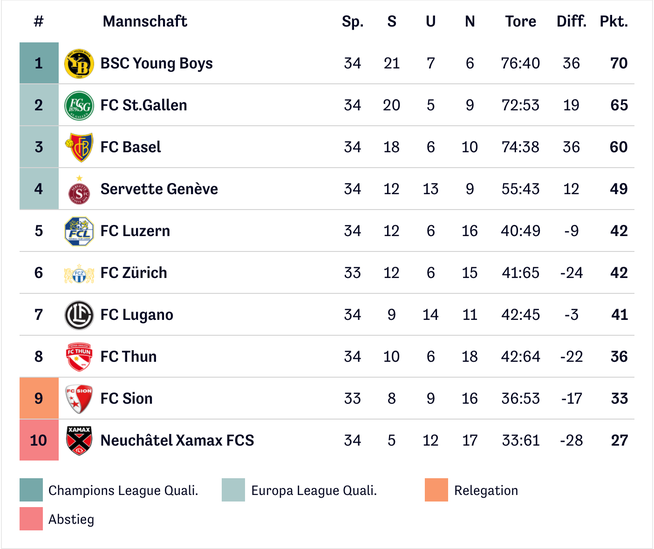The height and width of the screenshot is (549, 654).
Task: Select the Tore column header
Action: point(520,21)
